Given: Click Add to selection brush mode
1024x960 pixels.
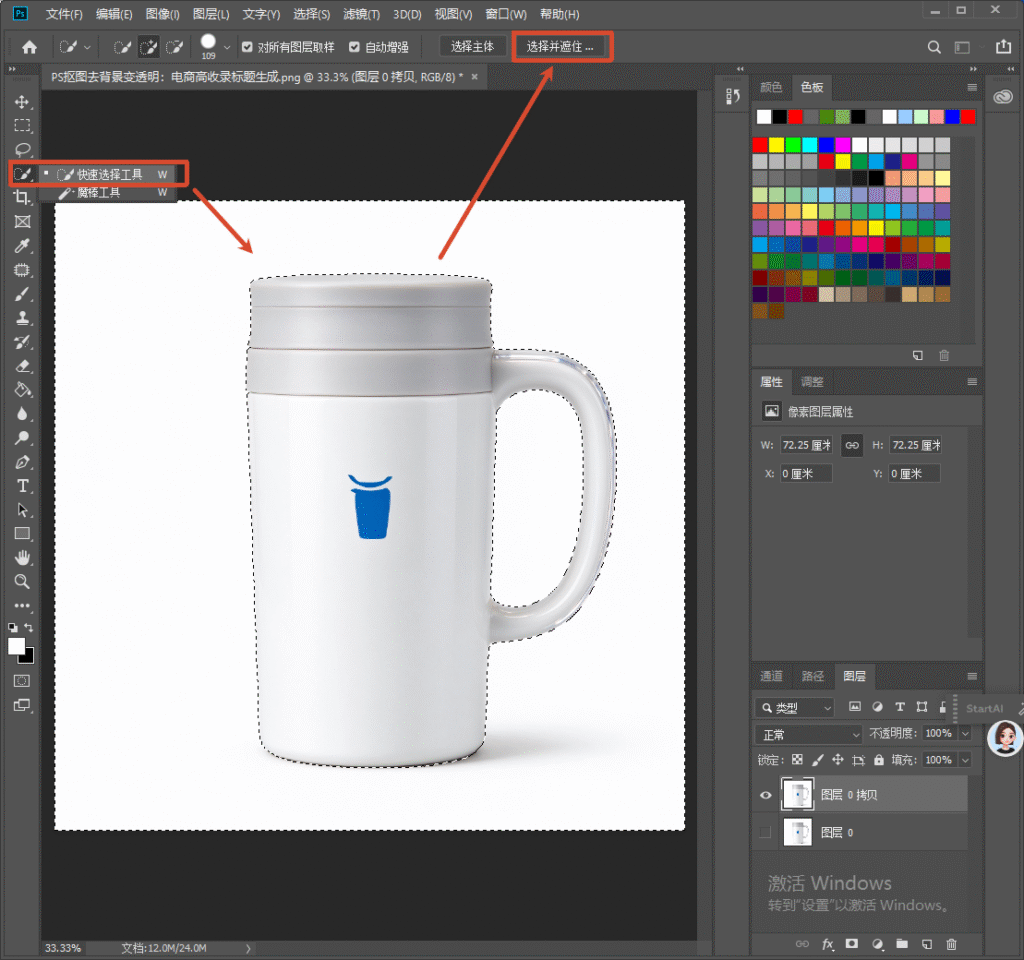Looking at the screenshot, I should 149,47.
